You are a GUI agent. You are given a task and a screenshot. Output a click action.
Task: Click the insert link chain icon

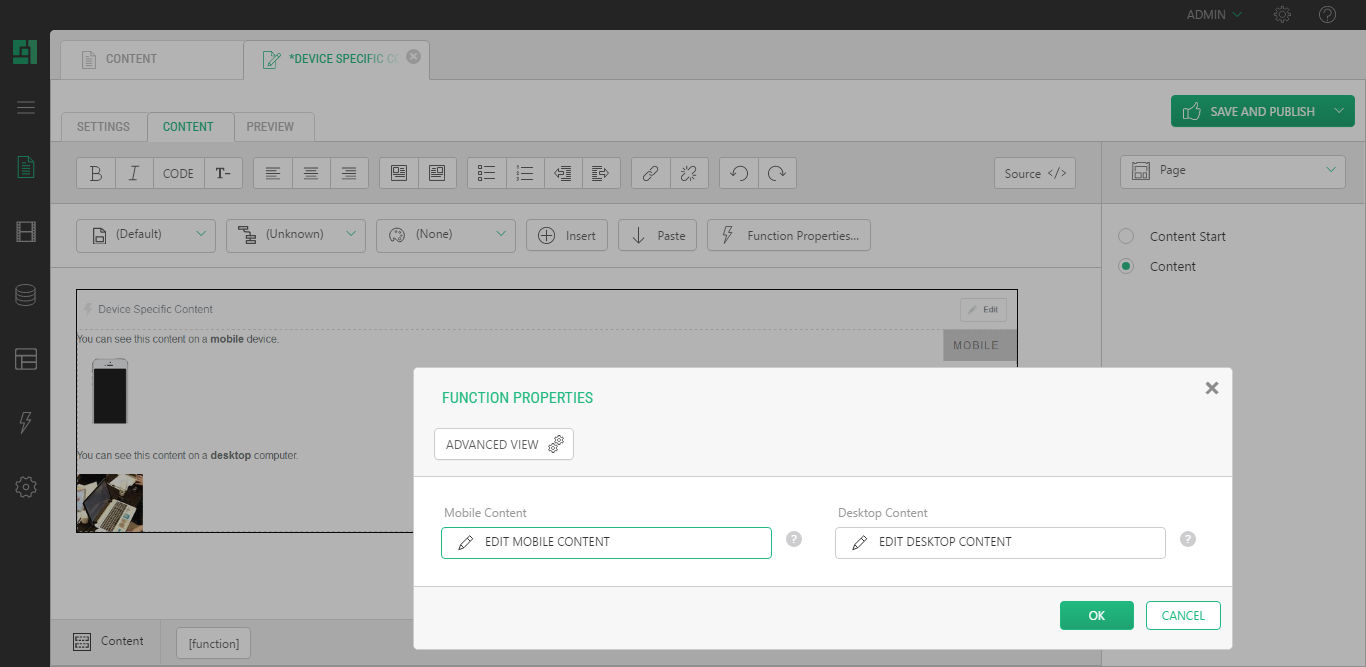pos(650,173)
